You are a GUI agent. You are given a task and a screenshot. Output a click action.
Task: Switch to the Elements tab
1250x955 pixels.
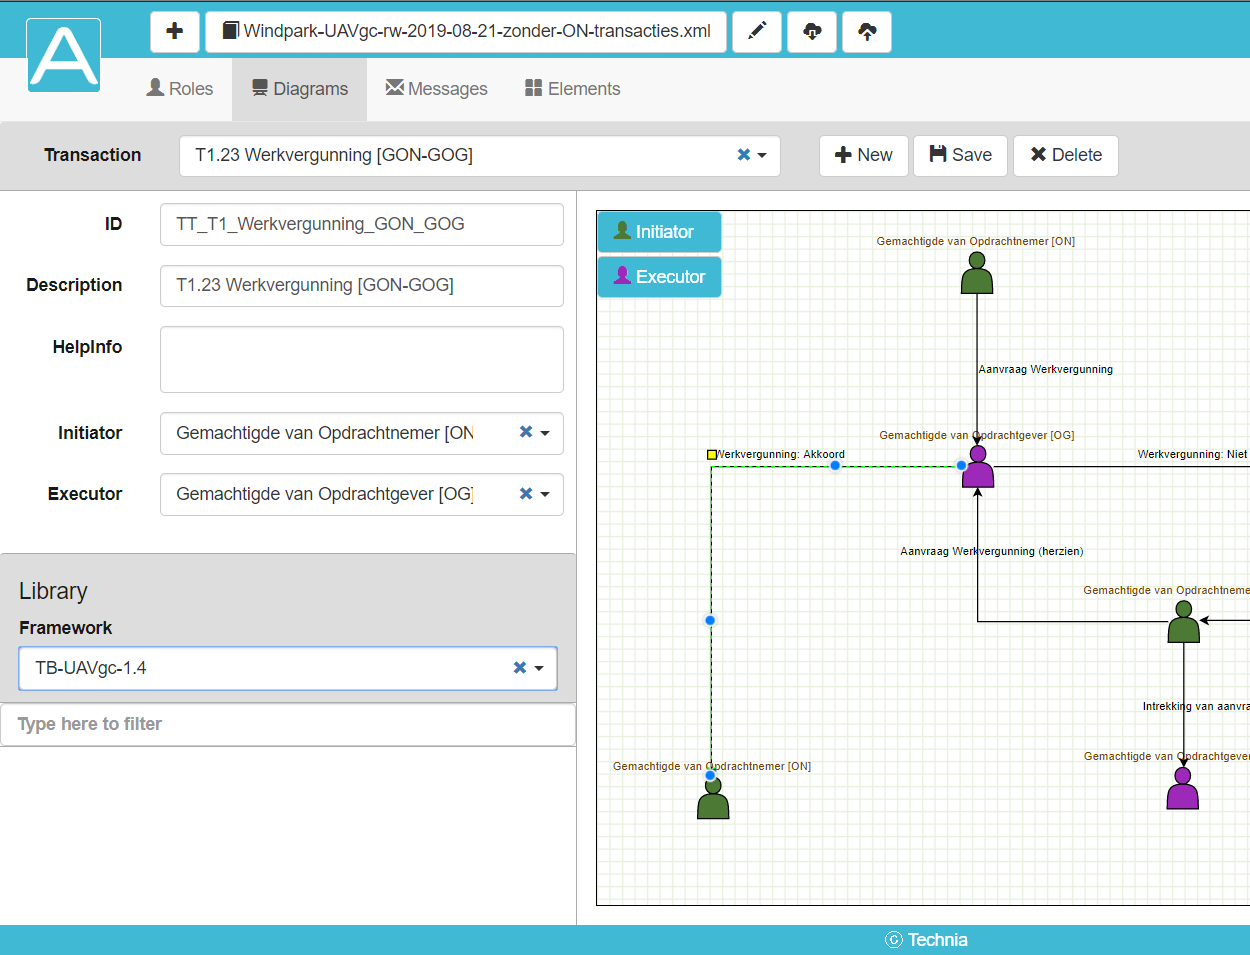[x=573, y=89]
